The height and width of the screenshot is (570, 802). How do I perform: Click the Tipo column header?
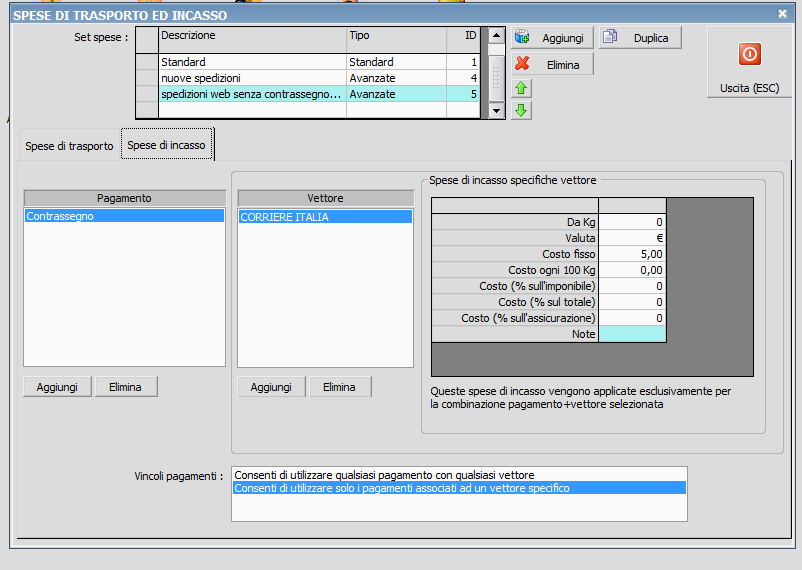396,39
